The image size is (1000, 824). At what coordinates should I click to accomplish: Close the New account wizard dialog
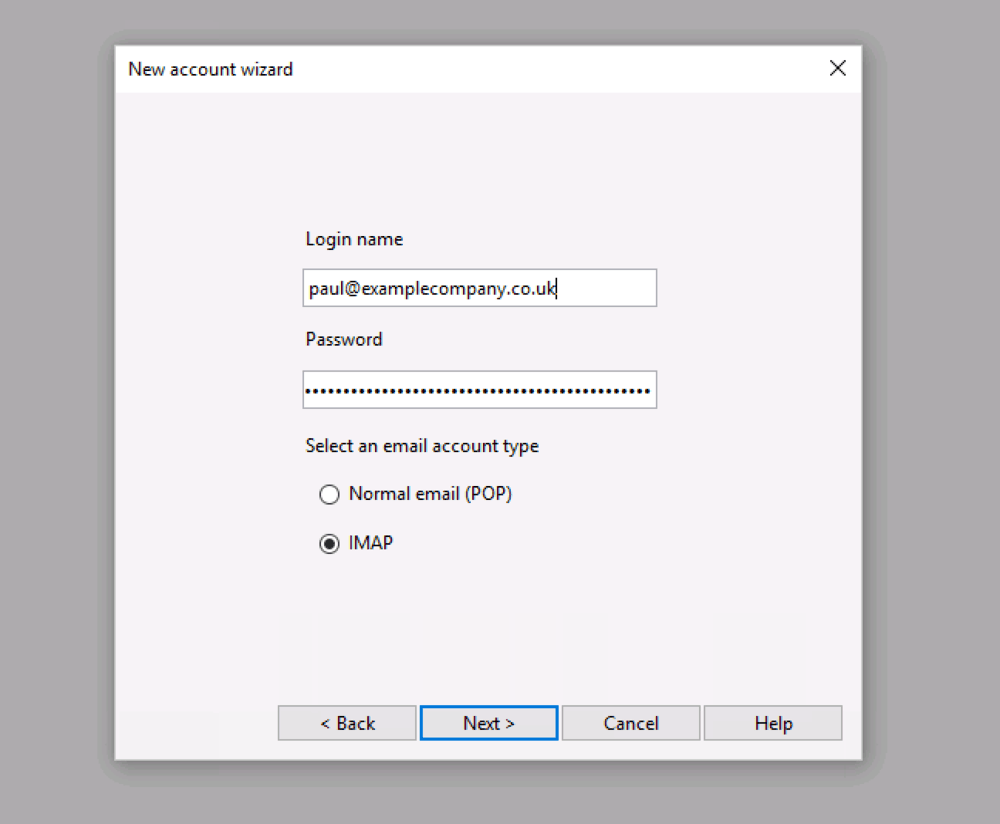(837, 68)
